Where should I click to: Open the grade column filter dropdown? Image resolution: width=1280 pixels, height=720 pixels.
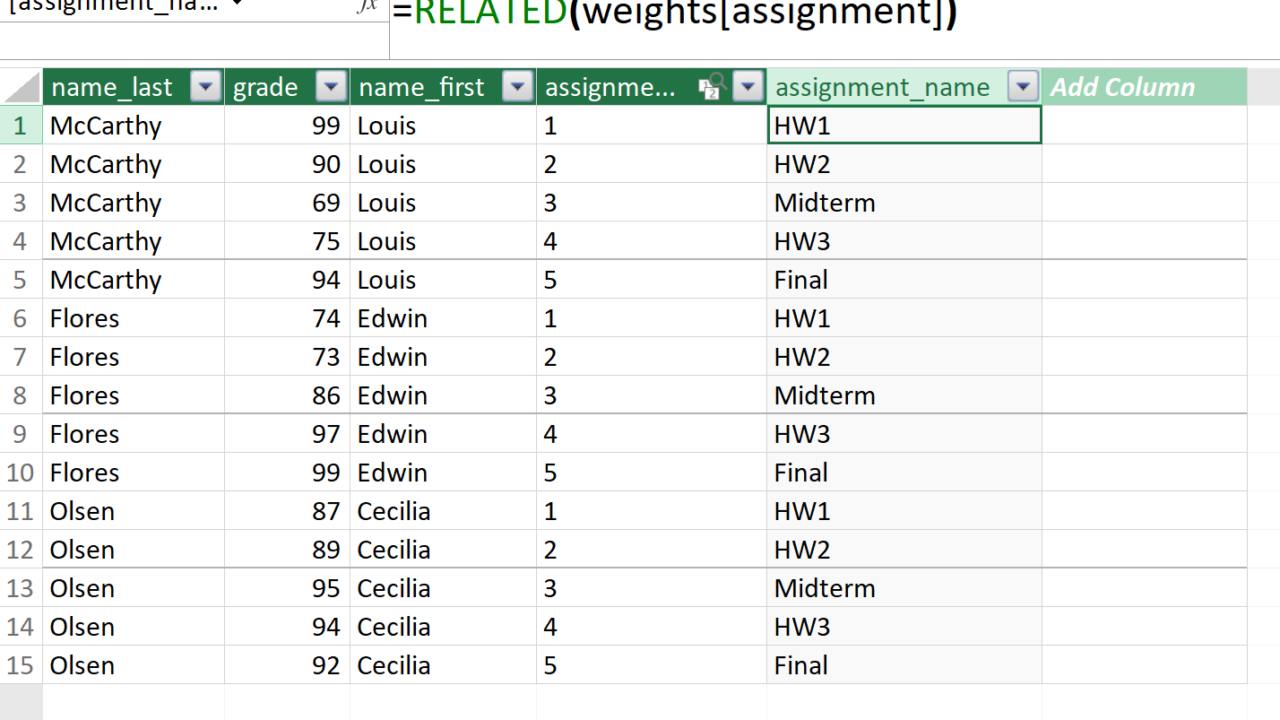point(331,87)
